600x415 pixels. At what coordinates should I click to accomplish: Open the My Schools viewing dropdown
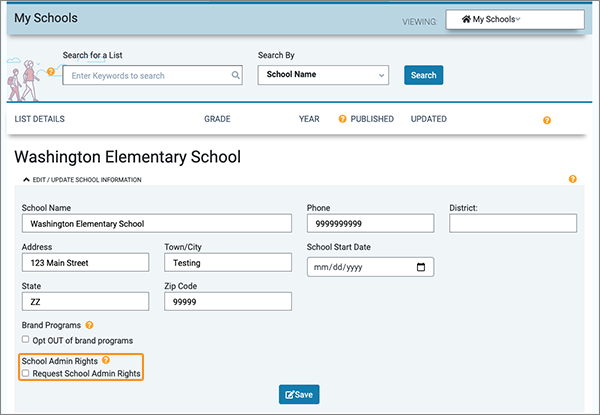(515, 20)
